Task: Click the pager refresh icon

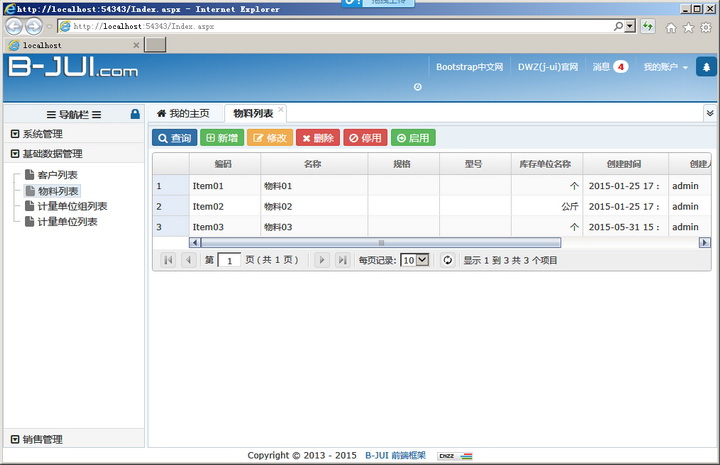Action: point(448,260)
